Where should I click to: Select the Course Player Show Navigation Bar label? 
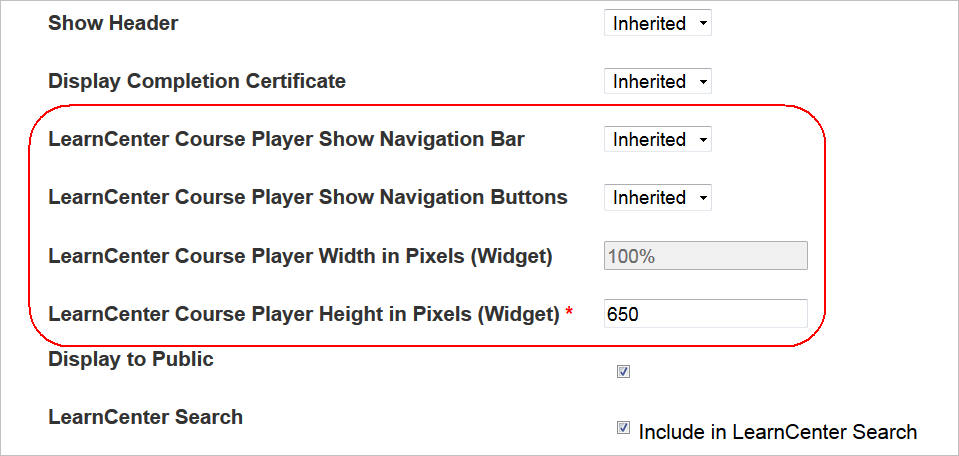click(286, 139)
